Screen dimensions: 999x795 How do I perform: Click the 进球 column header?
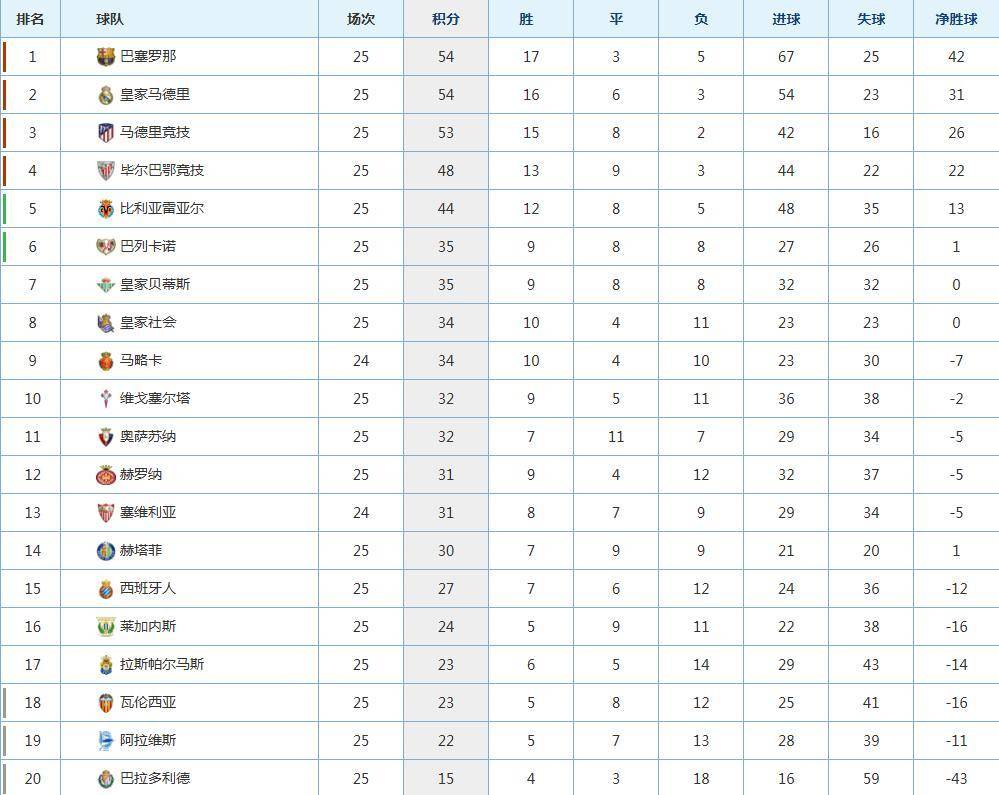coord(786,19)
